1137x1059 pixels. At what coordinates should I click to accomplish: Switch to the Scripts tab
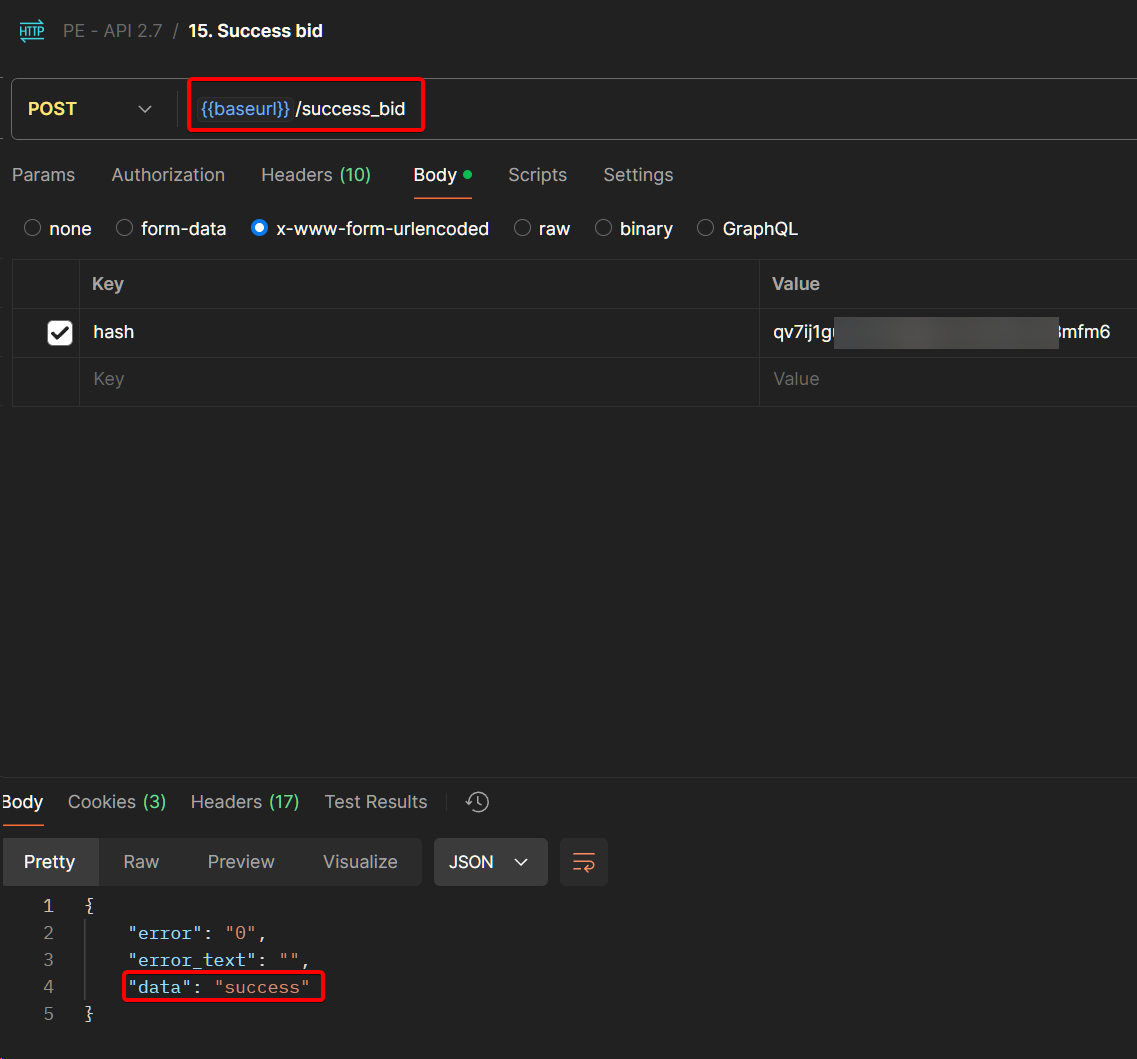(x=537, y=175)
